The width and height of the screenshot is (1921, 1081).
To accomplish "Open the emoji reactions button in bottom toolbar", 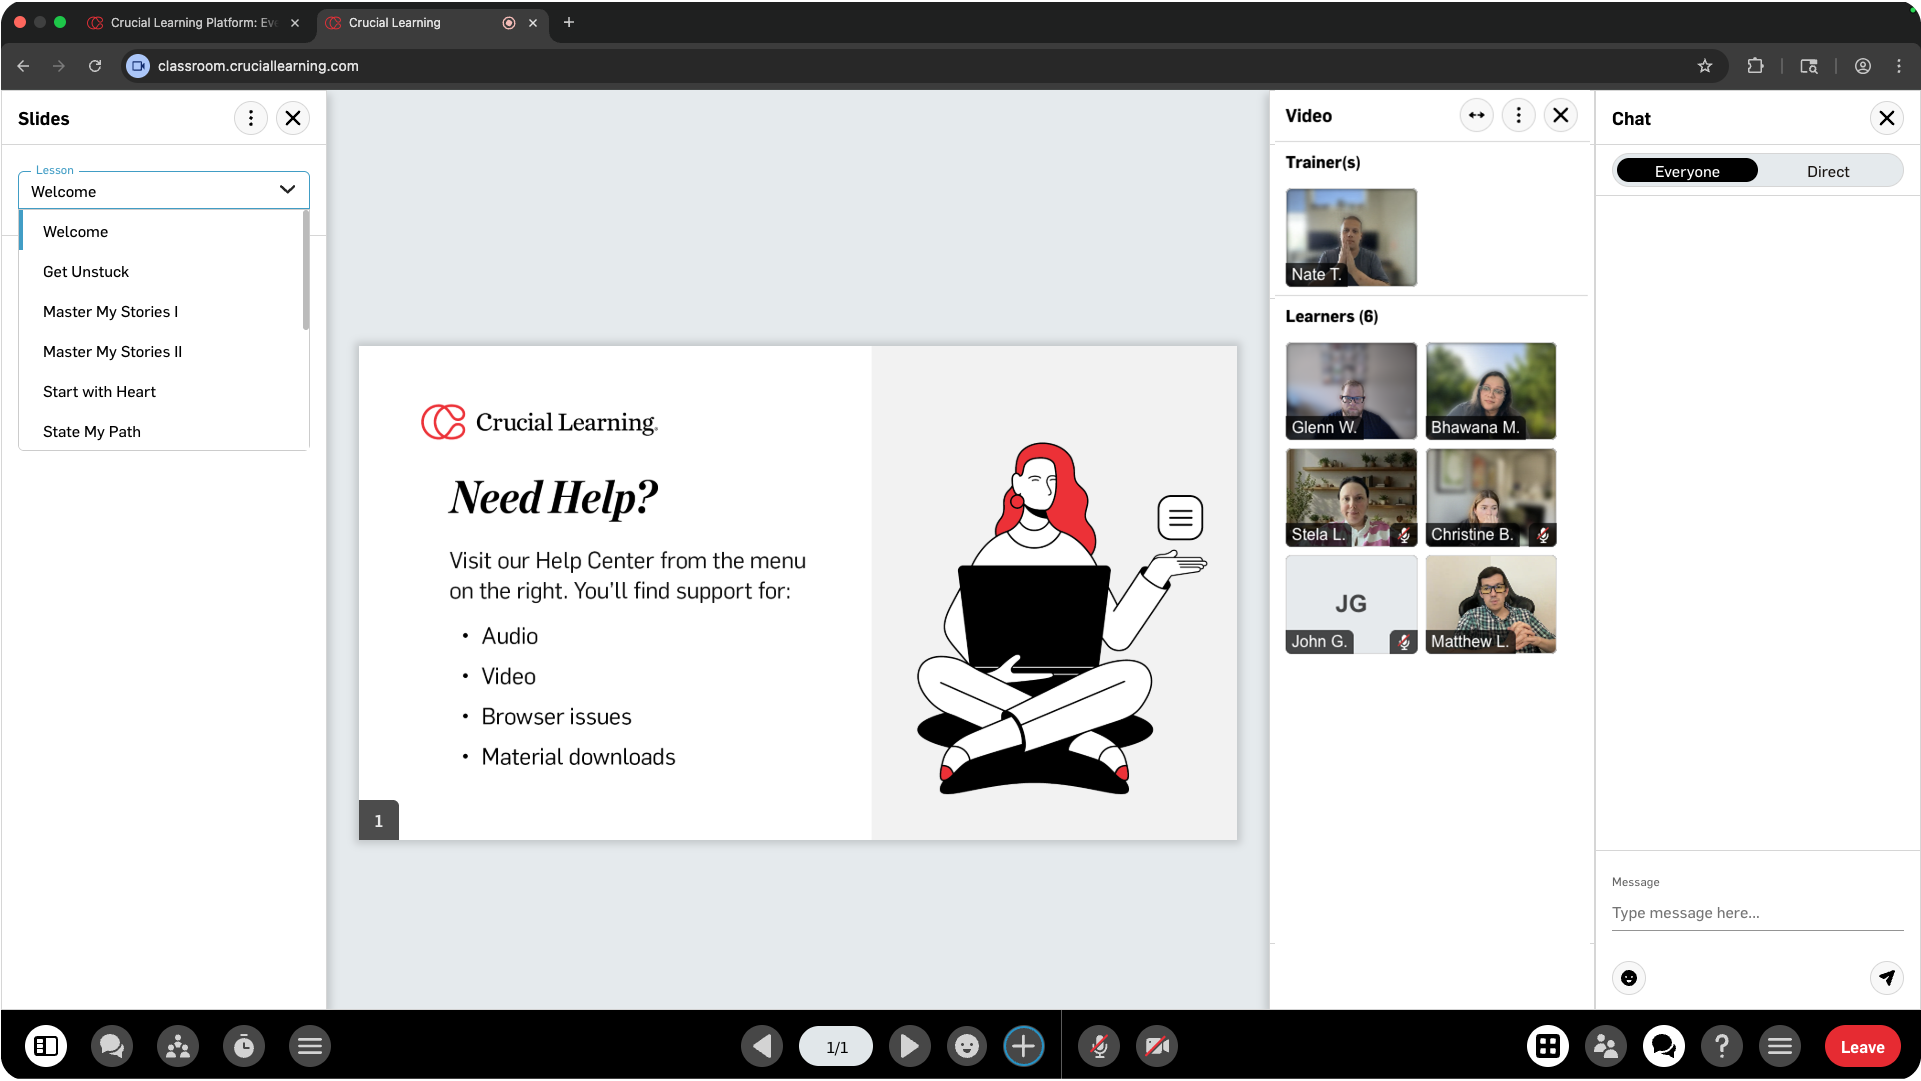I will pyautogui.click(x=967, y=1046).
